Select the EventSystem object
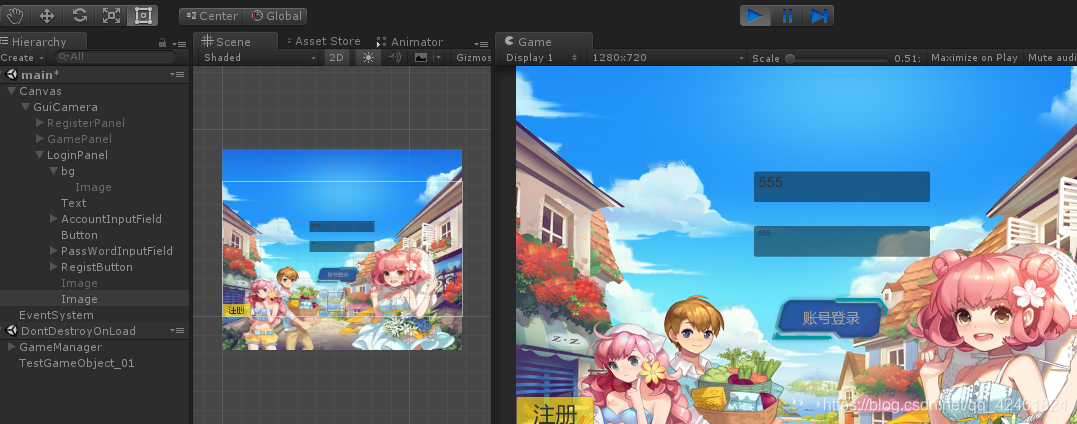 coord(56,315)
